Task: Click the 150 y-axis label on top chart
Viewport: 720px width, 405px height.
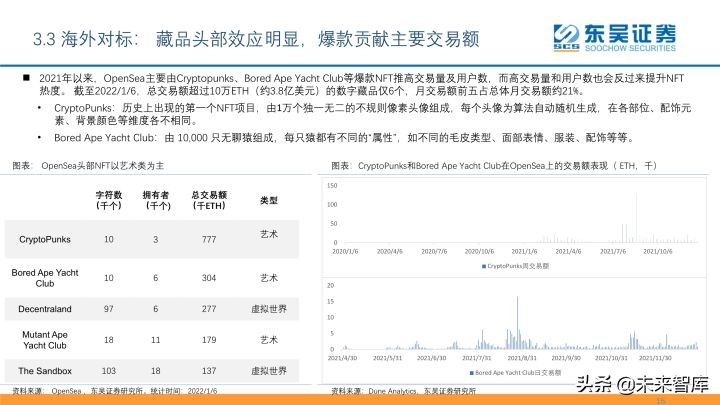Action: (332, 186)
